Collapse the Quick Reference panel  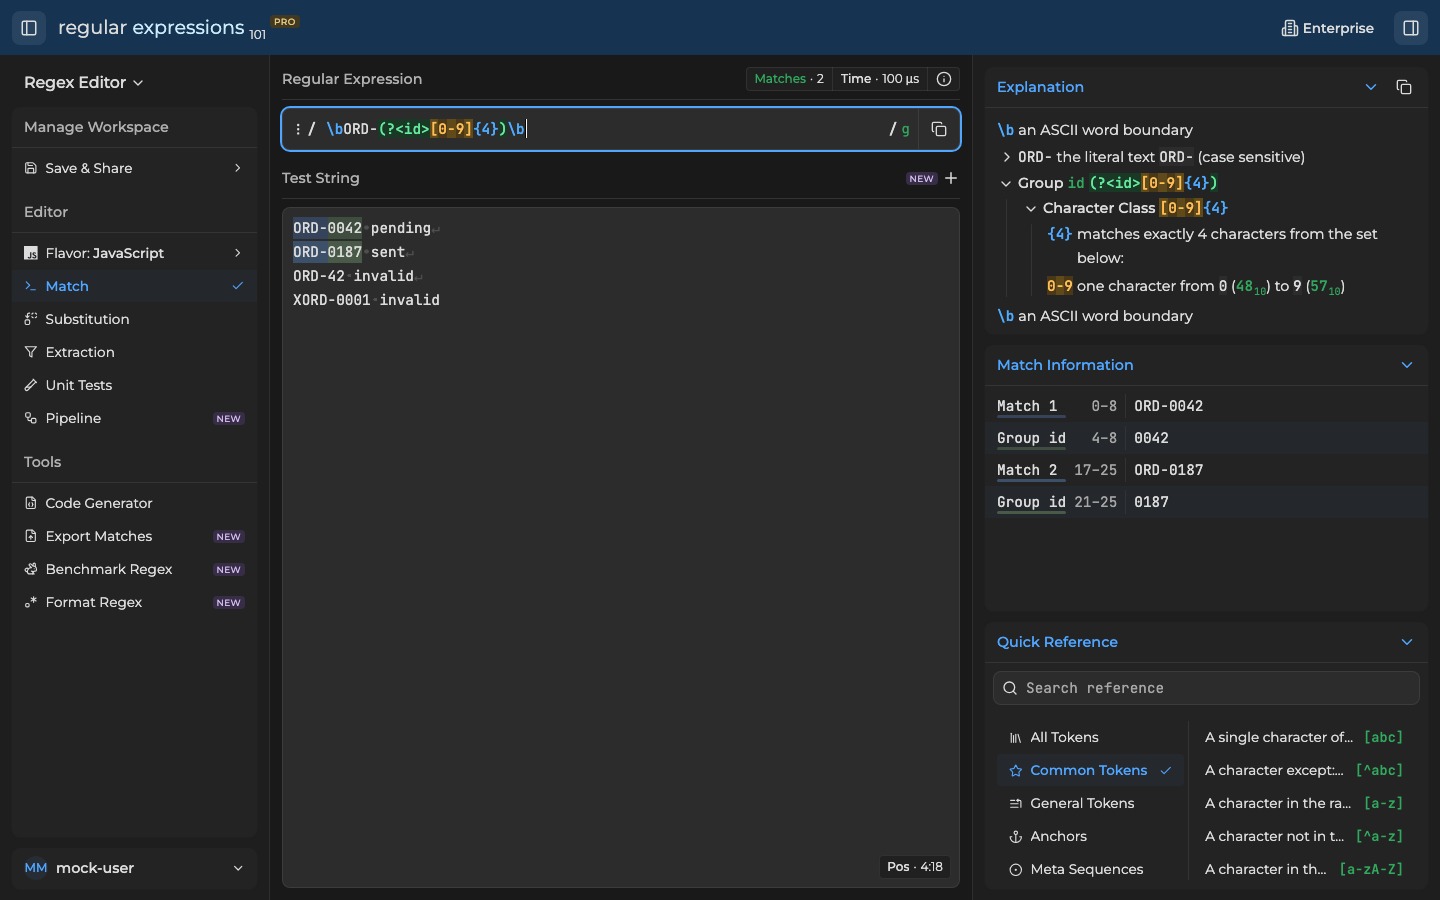tap(1408, 642)
